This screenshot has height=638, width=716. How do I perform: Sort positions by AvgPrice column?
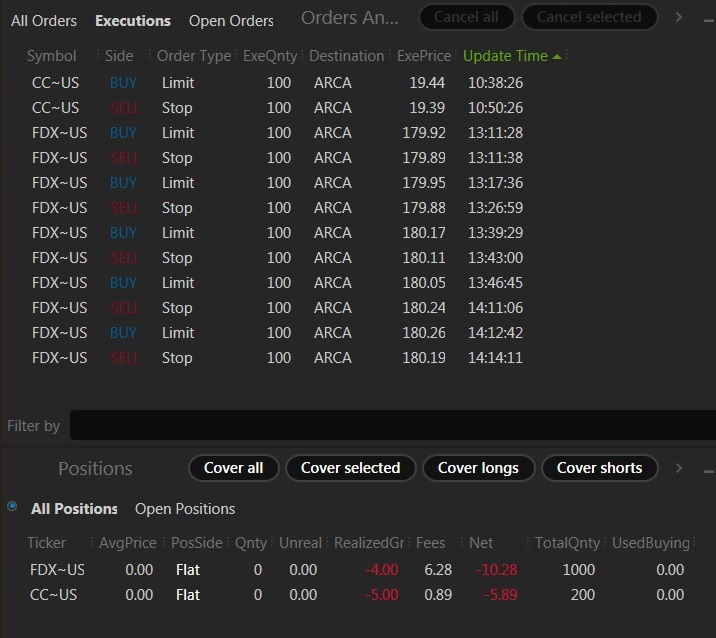(x=127, y=543)
